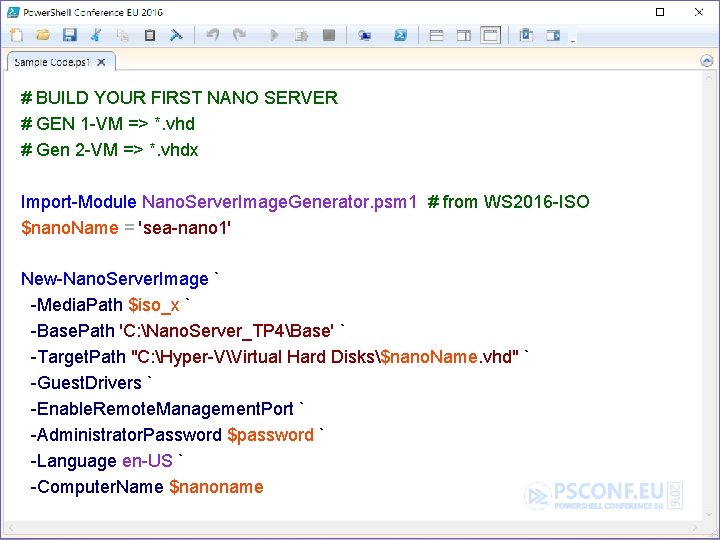The width and height of the screenshot is (720, 540).
Task: Create a new script file
Action: click(x=17, y=35)
